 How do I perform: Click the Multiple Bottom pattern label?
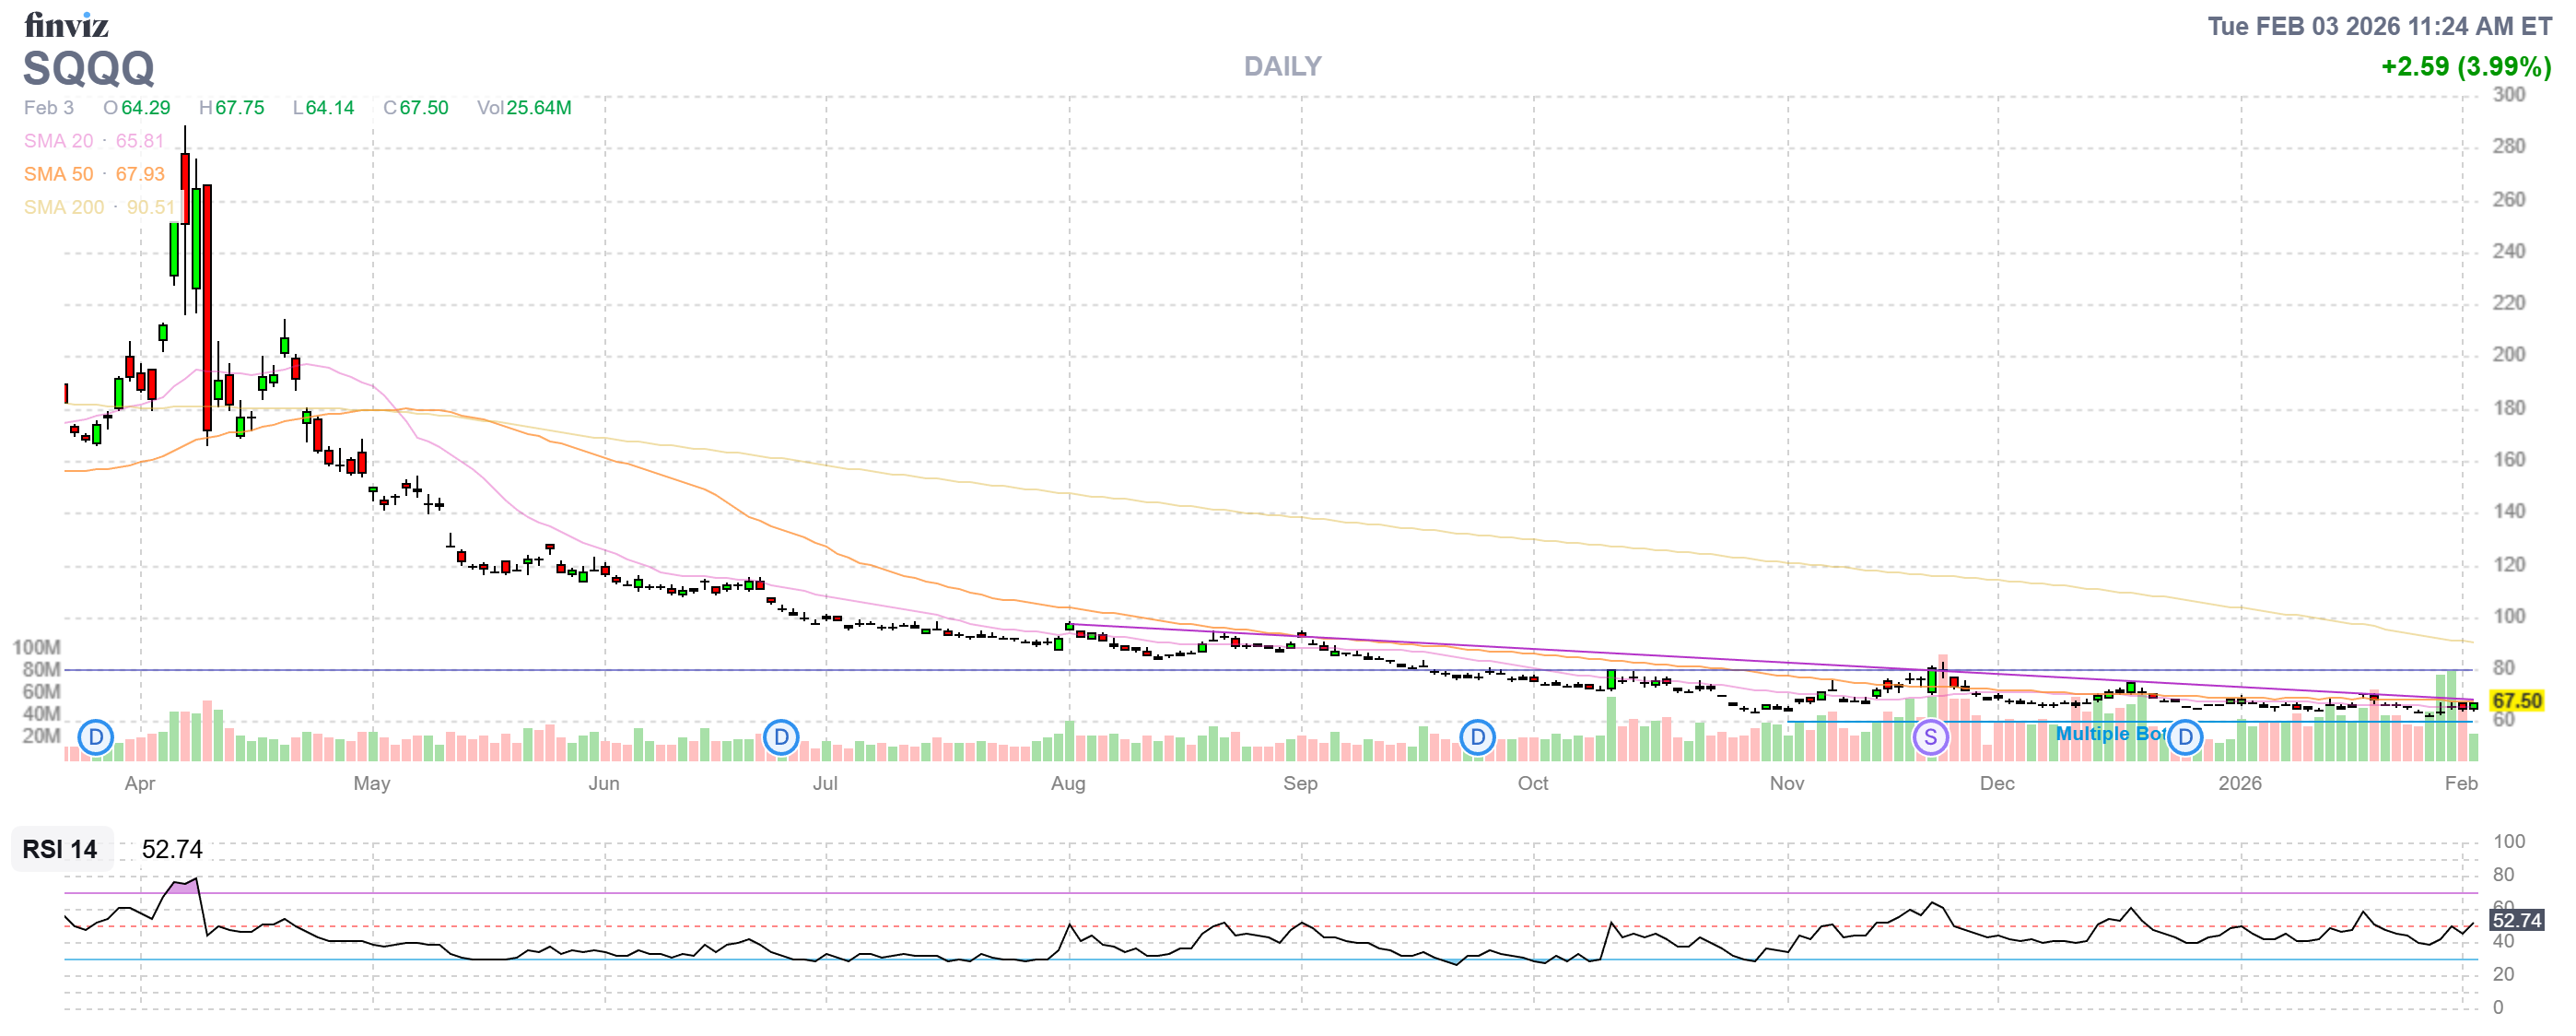coord(2108,734)
